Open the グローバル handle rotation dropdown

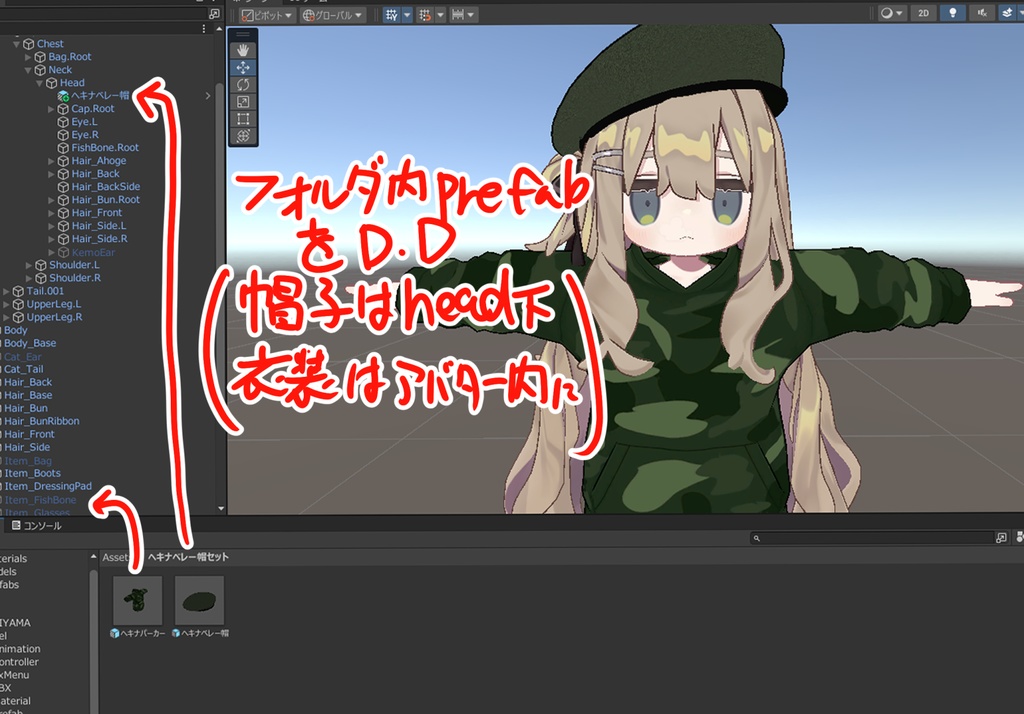tap(332, 15)
